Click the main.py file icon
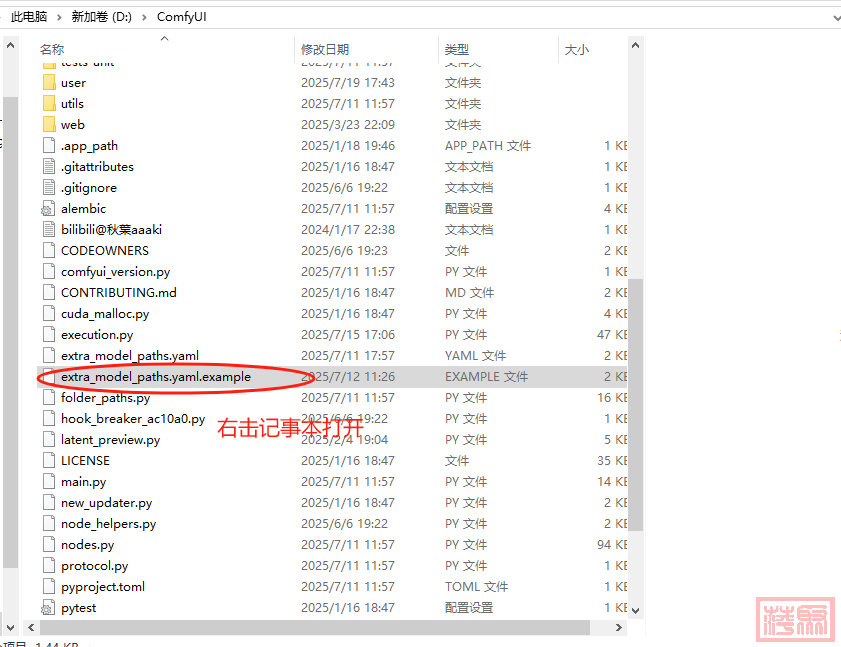Viewport: 841px width, 647px height. pos(49,482)
